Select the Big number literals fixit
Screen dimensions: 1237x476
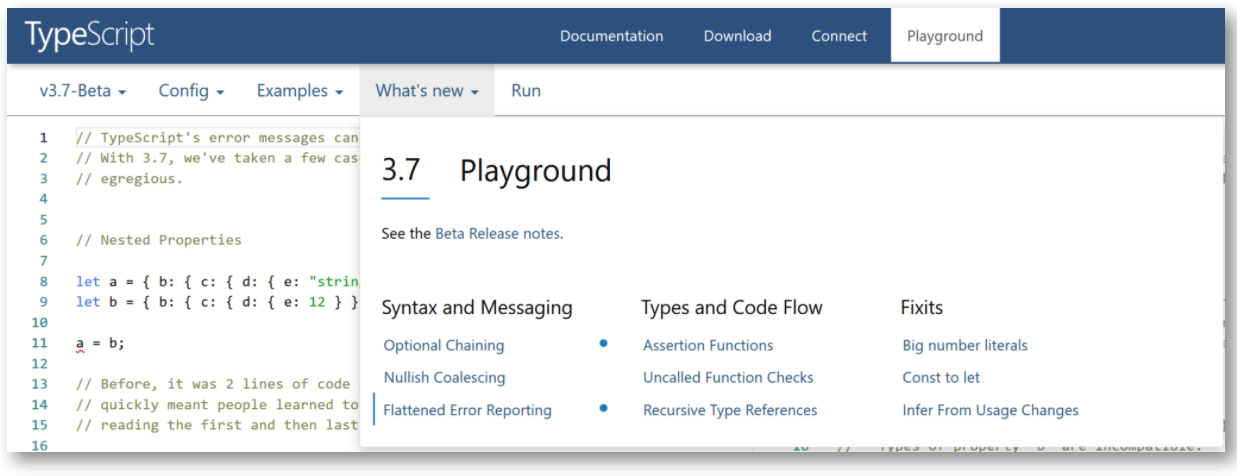(965, 345)
